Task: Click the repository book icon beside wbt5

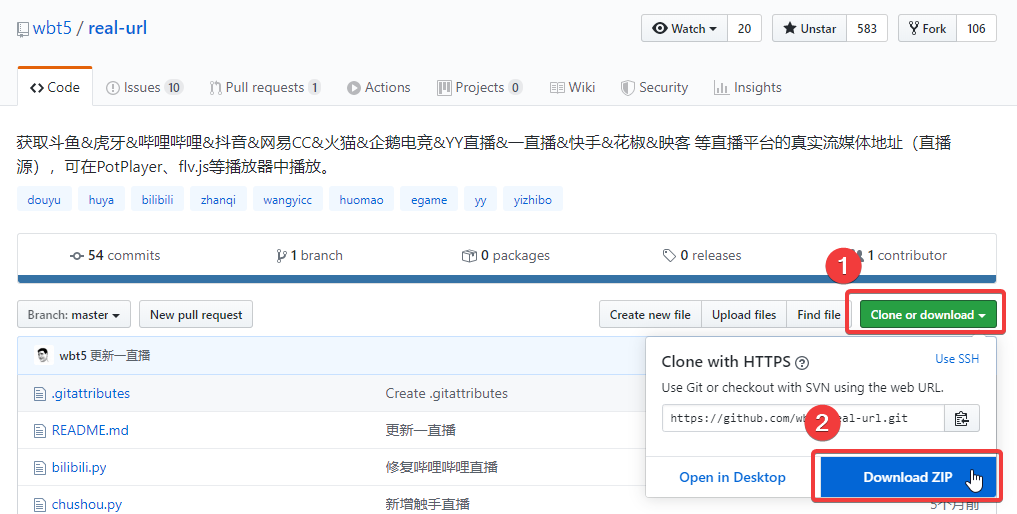Action: pyautogui.click(x=23, y=29)
